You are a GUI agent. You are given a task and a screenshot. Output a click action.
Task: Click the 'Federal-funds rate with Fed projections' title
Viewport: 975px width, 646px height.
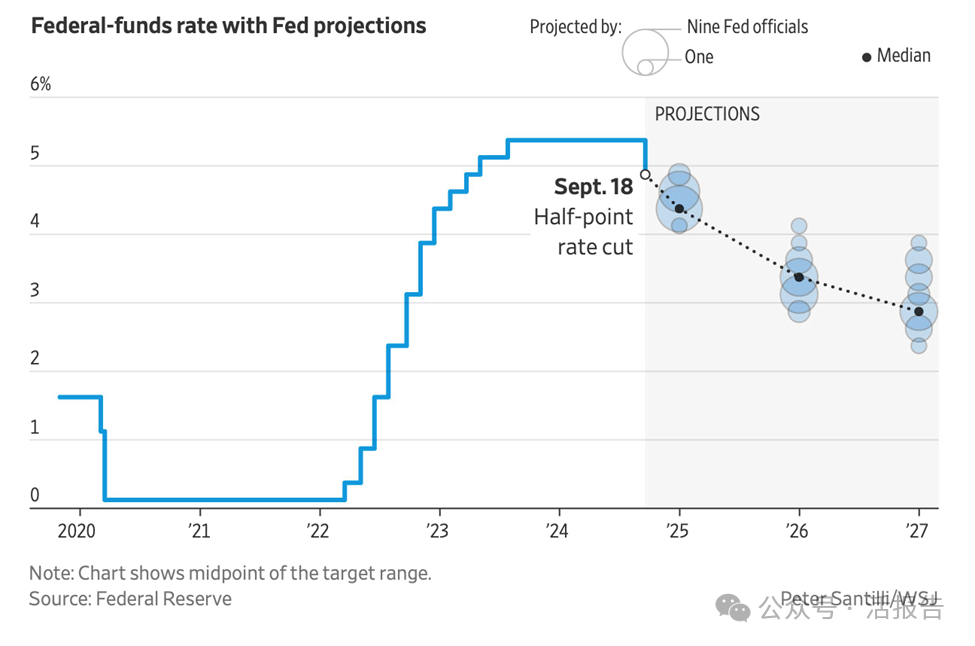(x=229, y=26)
